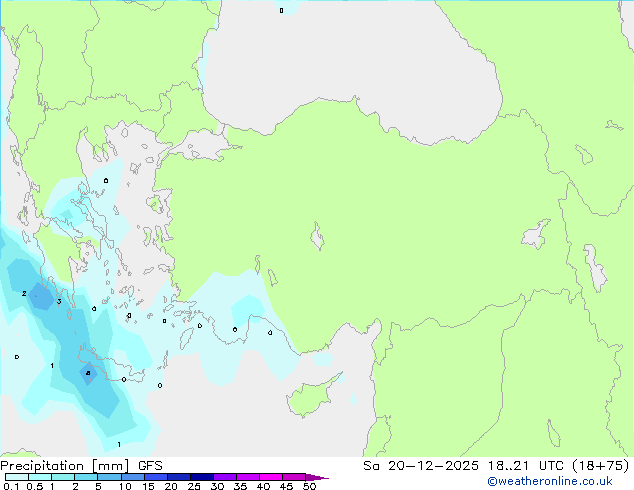This screenshot has height=490, width=634.
Task: Click the 'GFS' model label
Action: pyautogui.click(x=150, y=466)
